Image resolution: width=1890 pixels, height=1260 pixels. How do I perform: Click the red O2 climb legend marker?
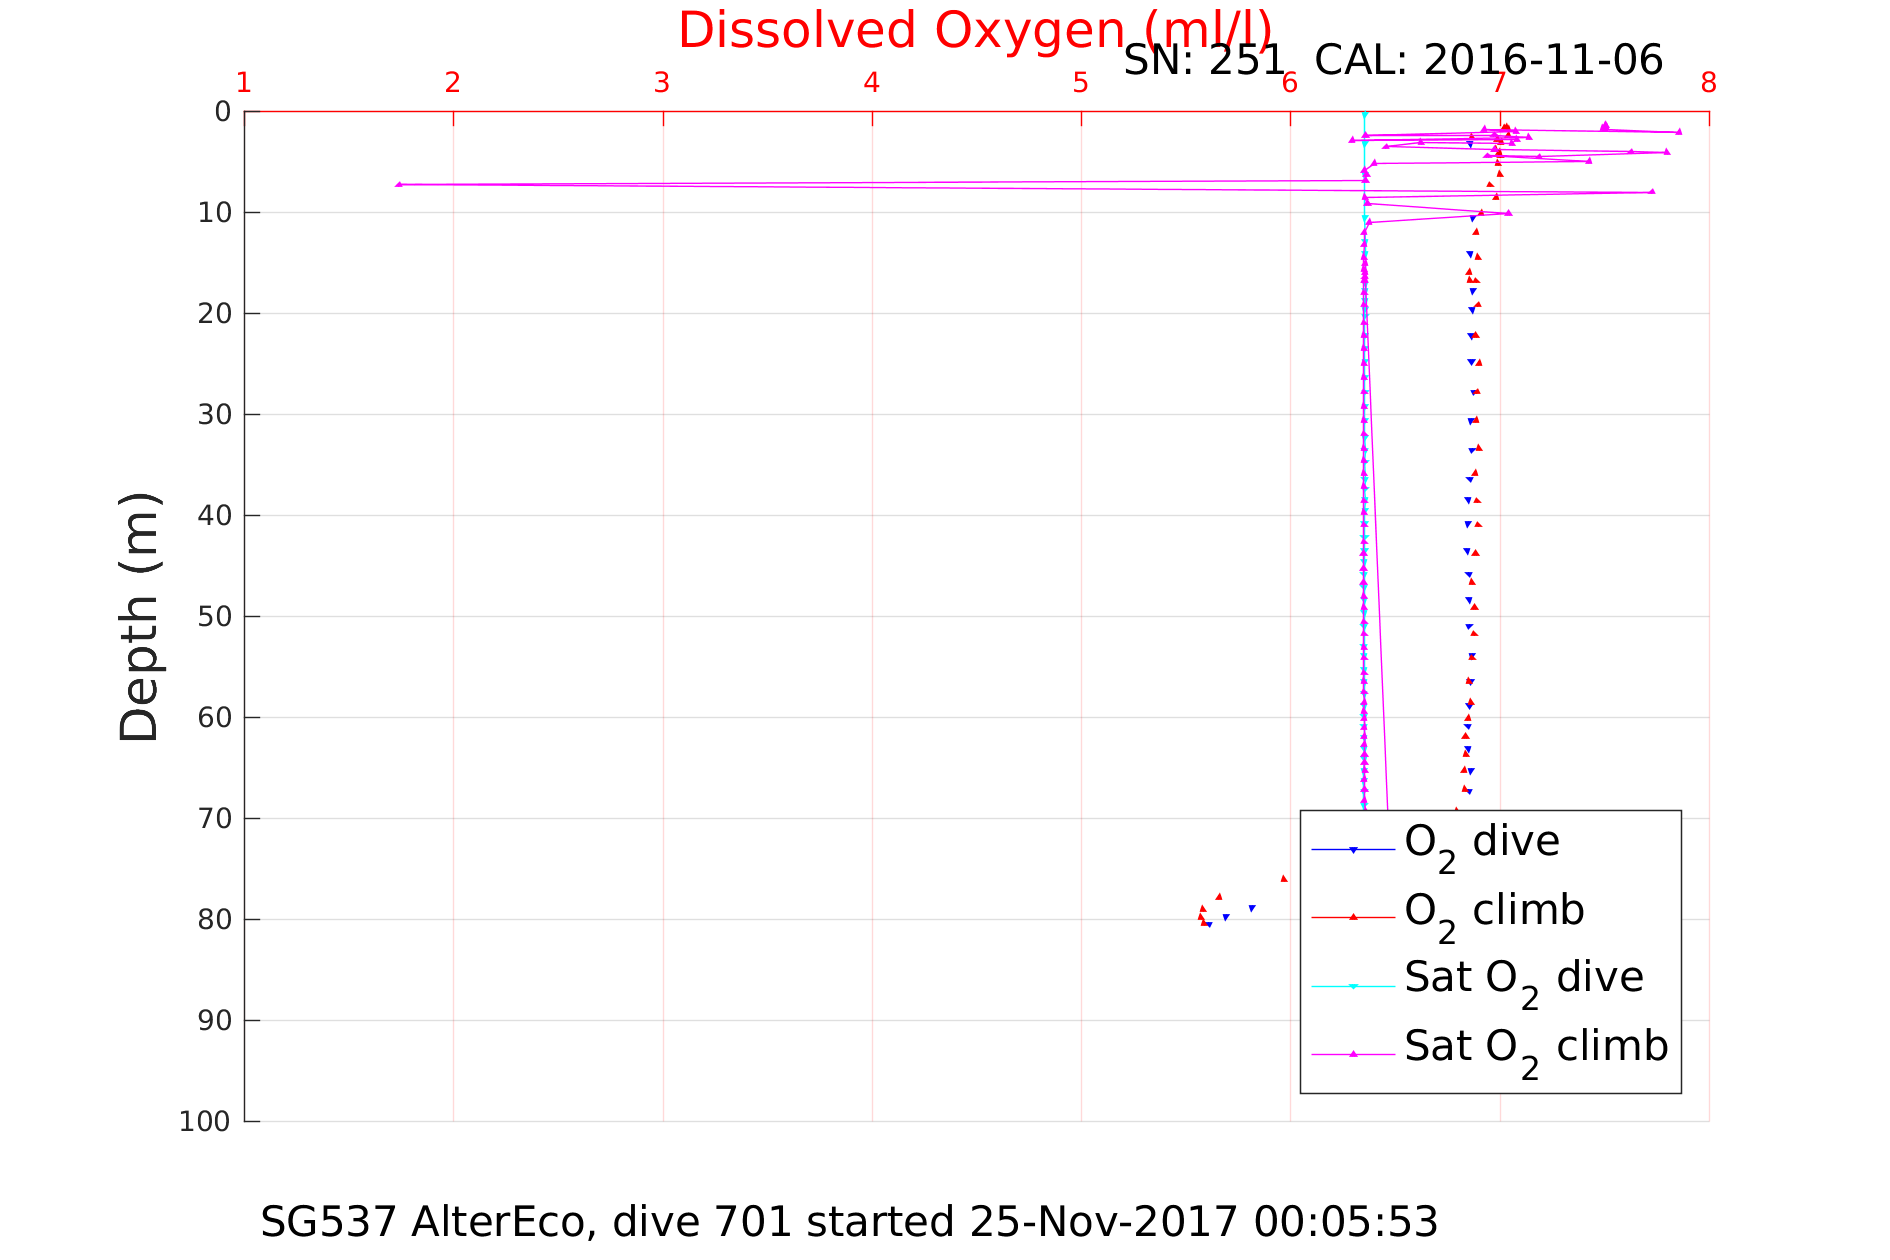tap(1353, 917)
